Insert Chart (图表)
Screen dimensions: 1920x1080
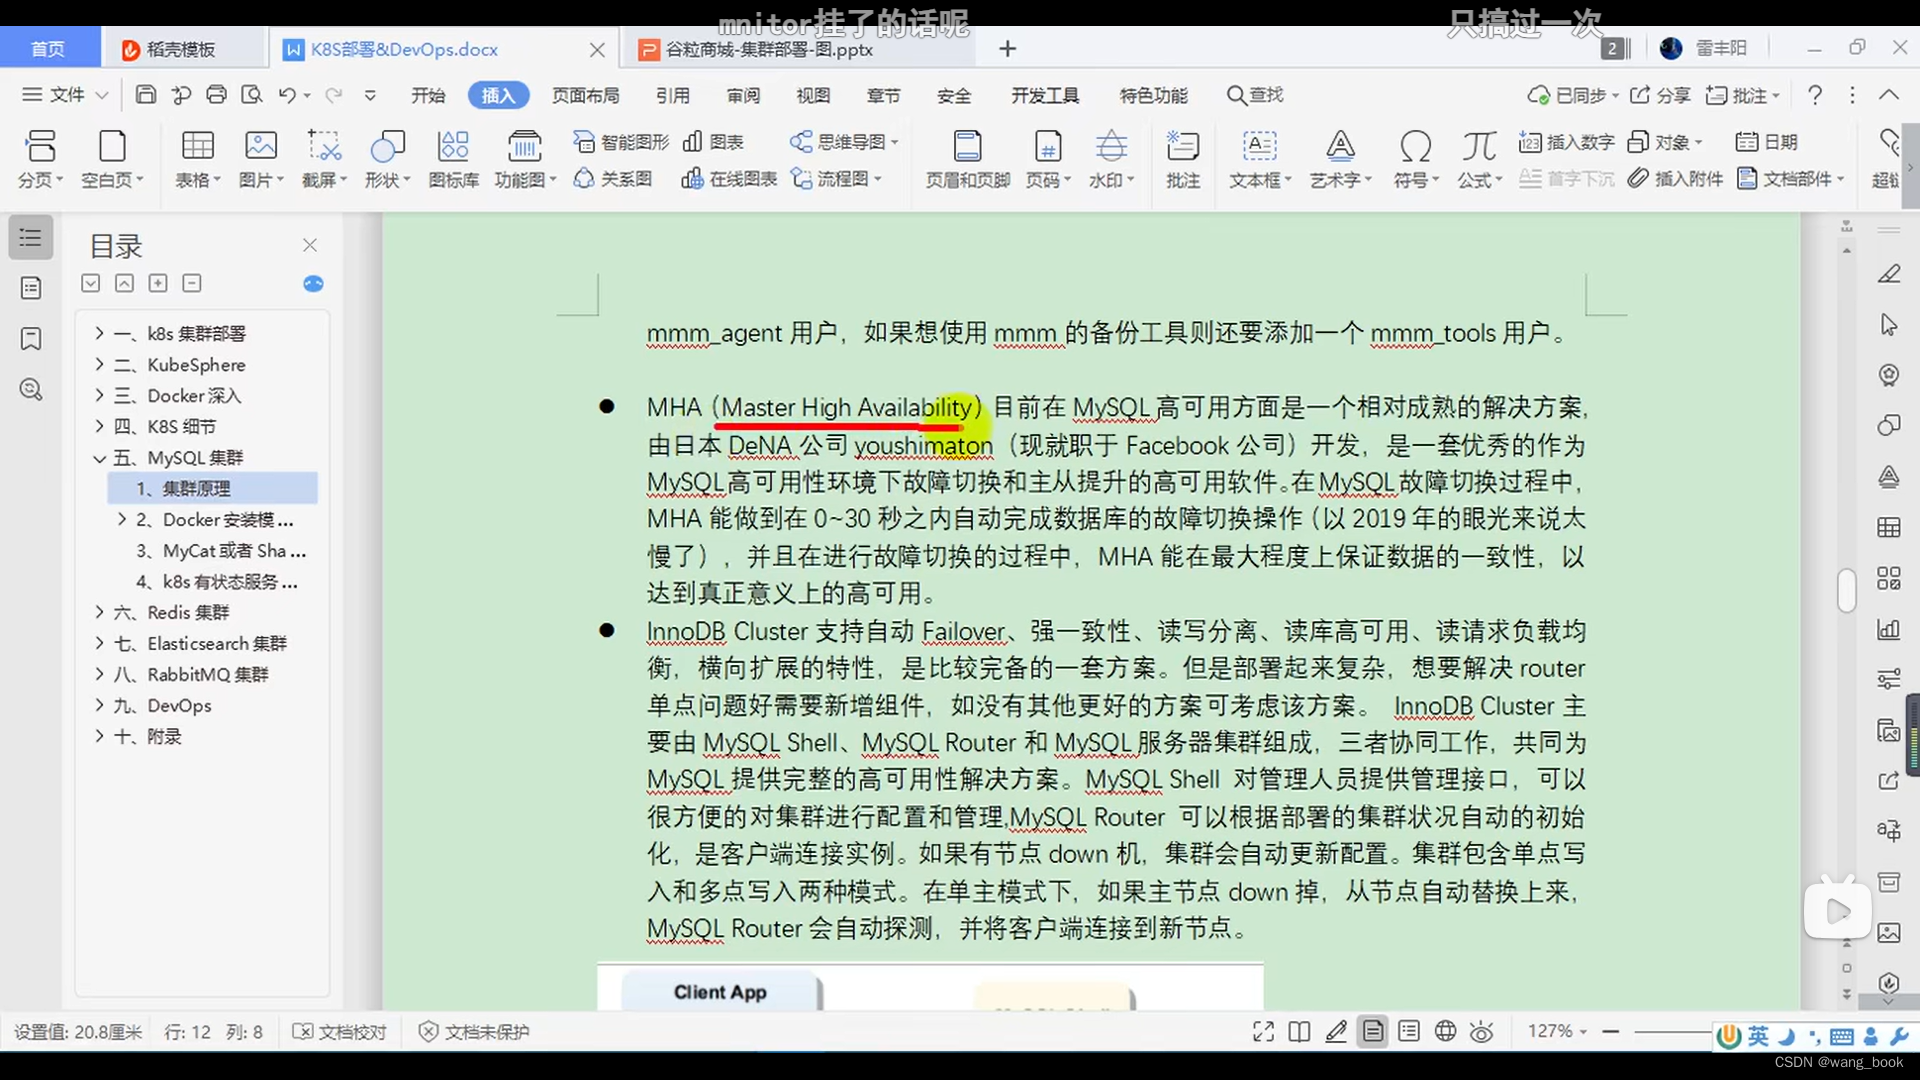coord(714,142)
